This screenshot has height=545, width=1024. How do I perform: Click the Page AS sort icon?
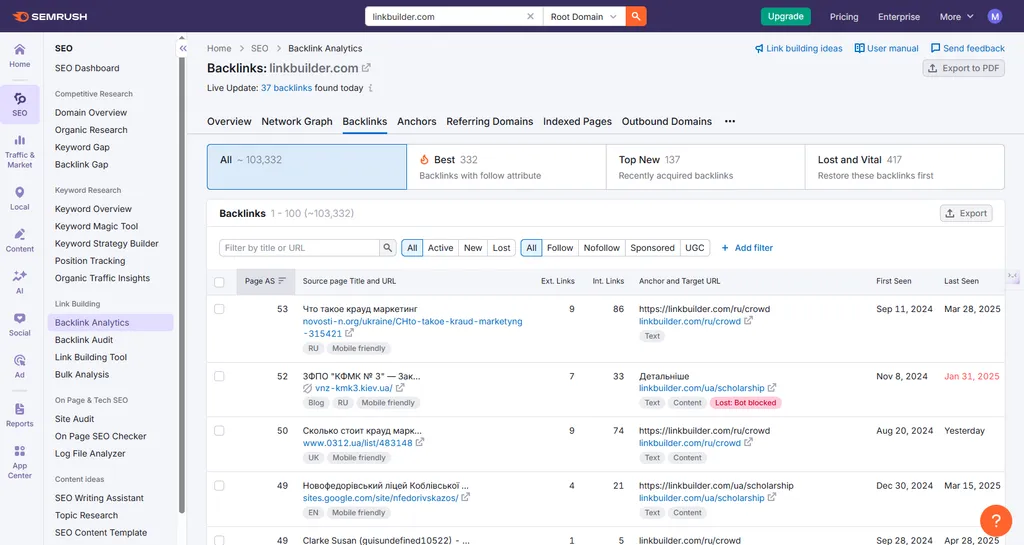282,281
